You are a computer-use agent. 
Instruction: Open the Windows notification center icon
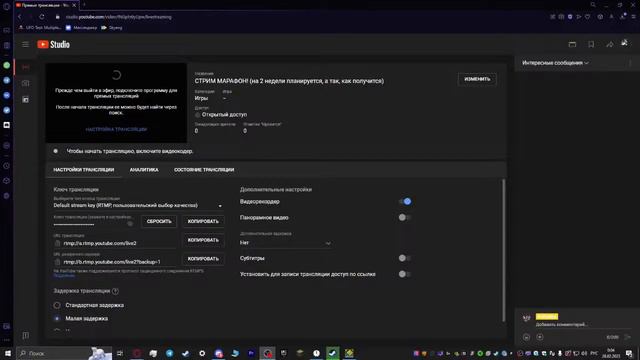[x=629, y=353]
